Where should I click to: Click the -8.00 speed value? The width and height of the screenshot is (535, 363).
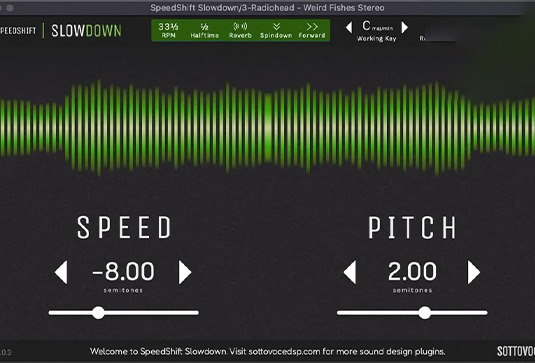123,272
